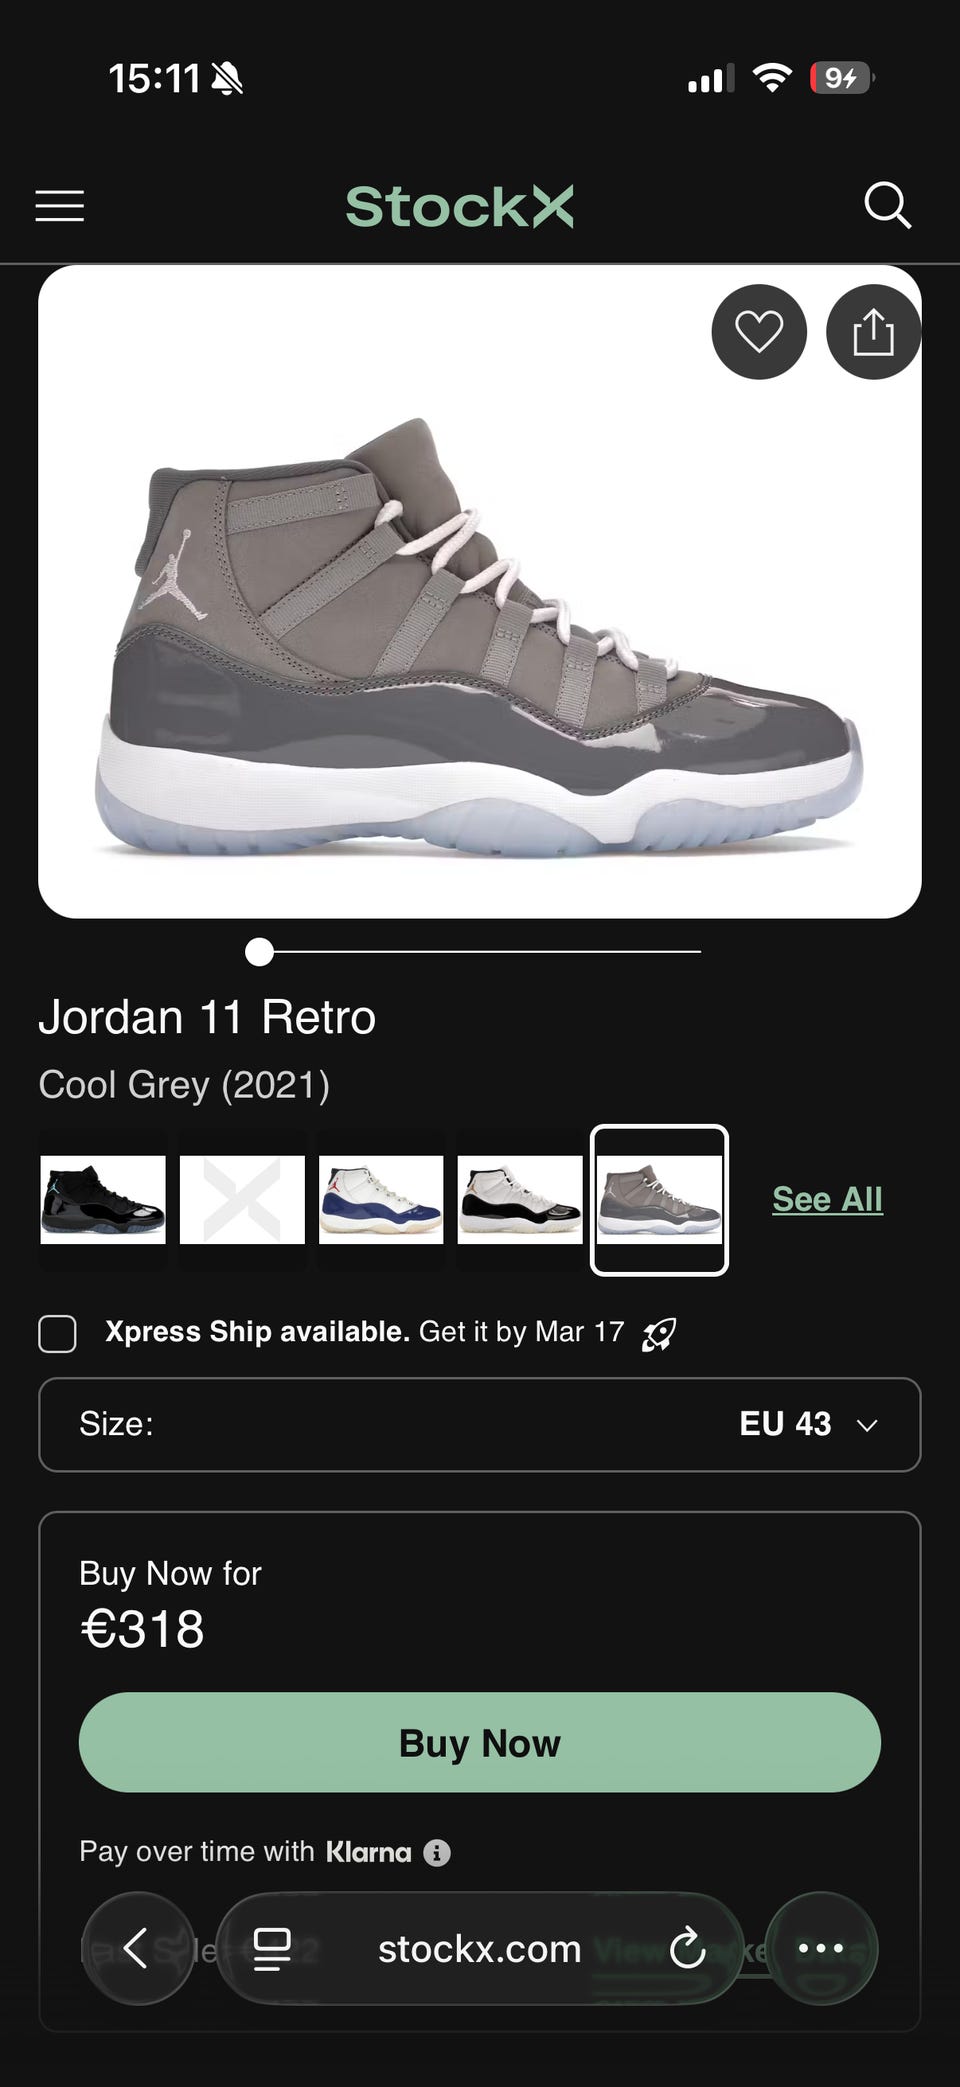Click the Buy Now button
The width and height of the screenshot is (960, 2087).
pyautogui.click(x=480, y=1743)
